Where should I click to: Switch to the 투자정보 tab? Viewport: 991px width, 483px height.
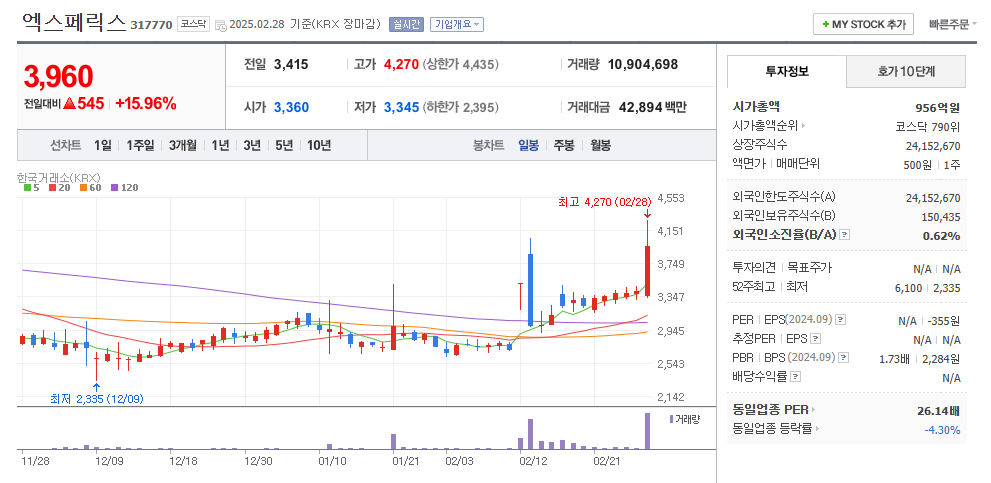click(786, 71)
